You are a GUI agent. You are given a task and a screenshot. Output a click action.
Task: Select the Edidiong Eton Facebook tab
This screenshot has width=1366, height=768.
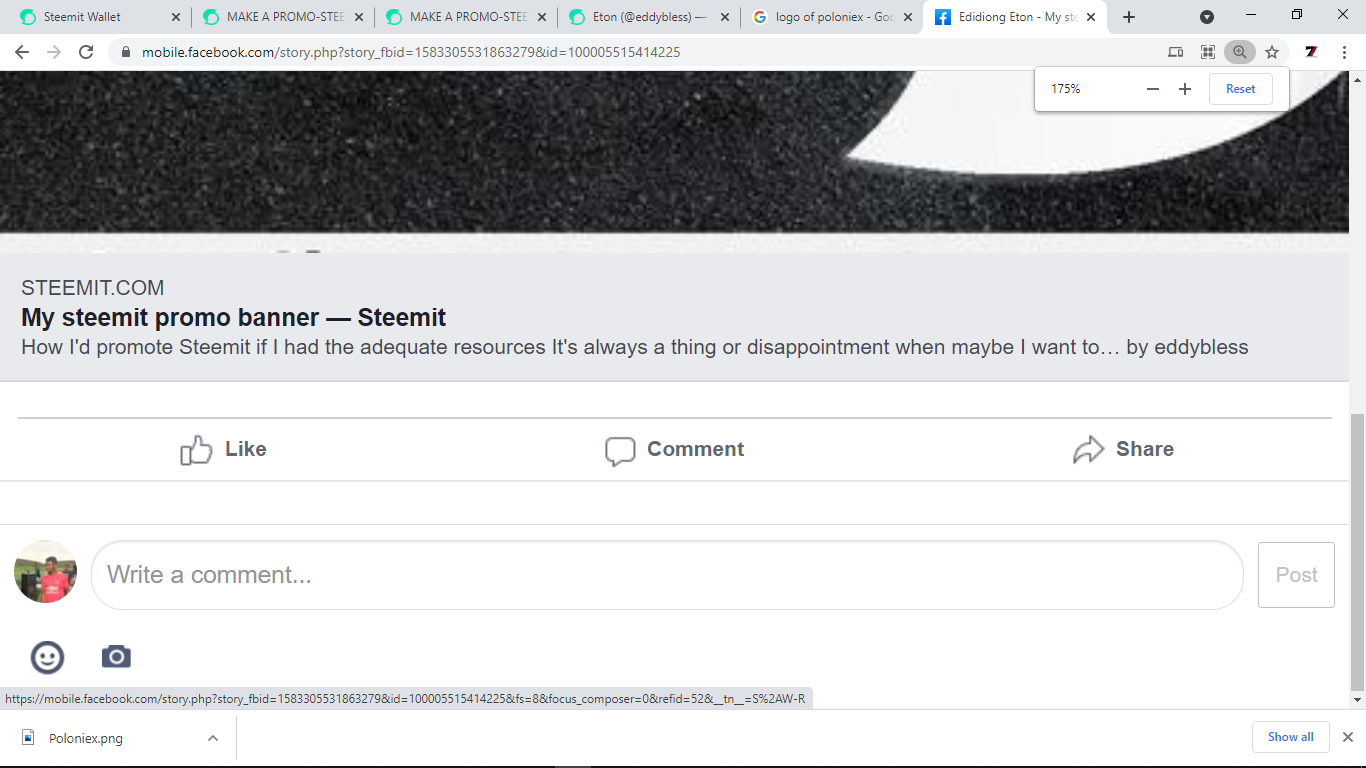coord(1014,17)
